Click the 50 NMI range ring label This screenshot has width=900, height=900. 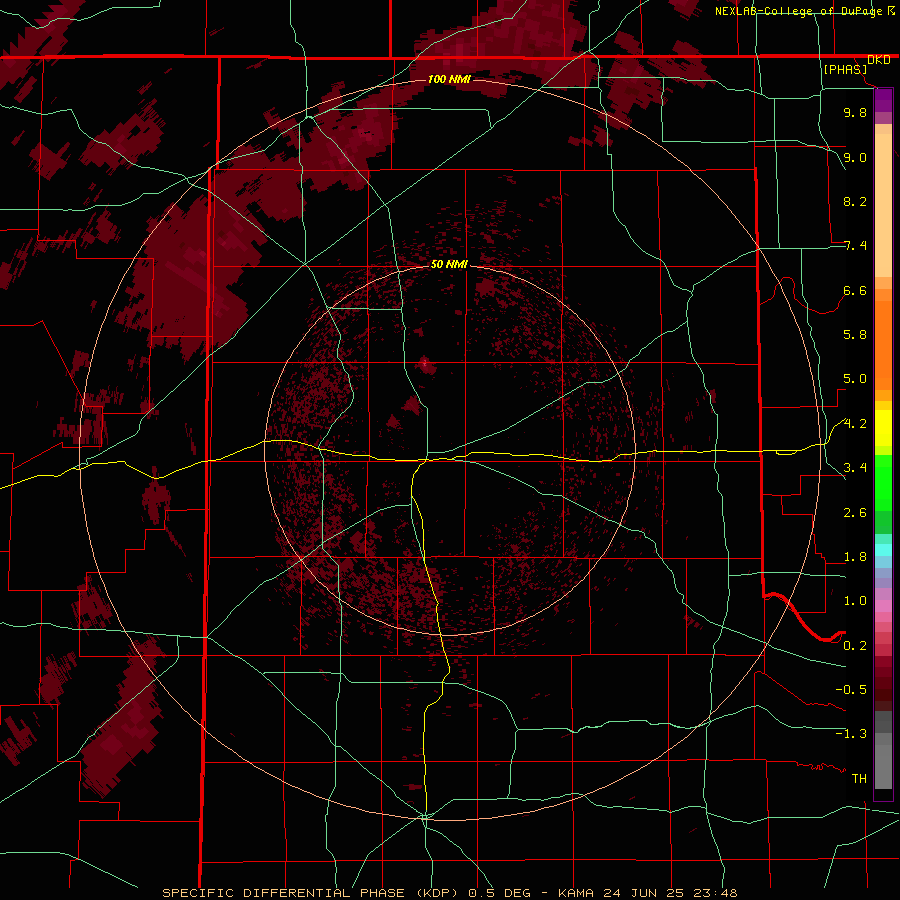point(449,264)
